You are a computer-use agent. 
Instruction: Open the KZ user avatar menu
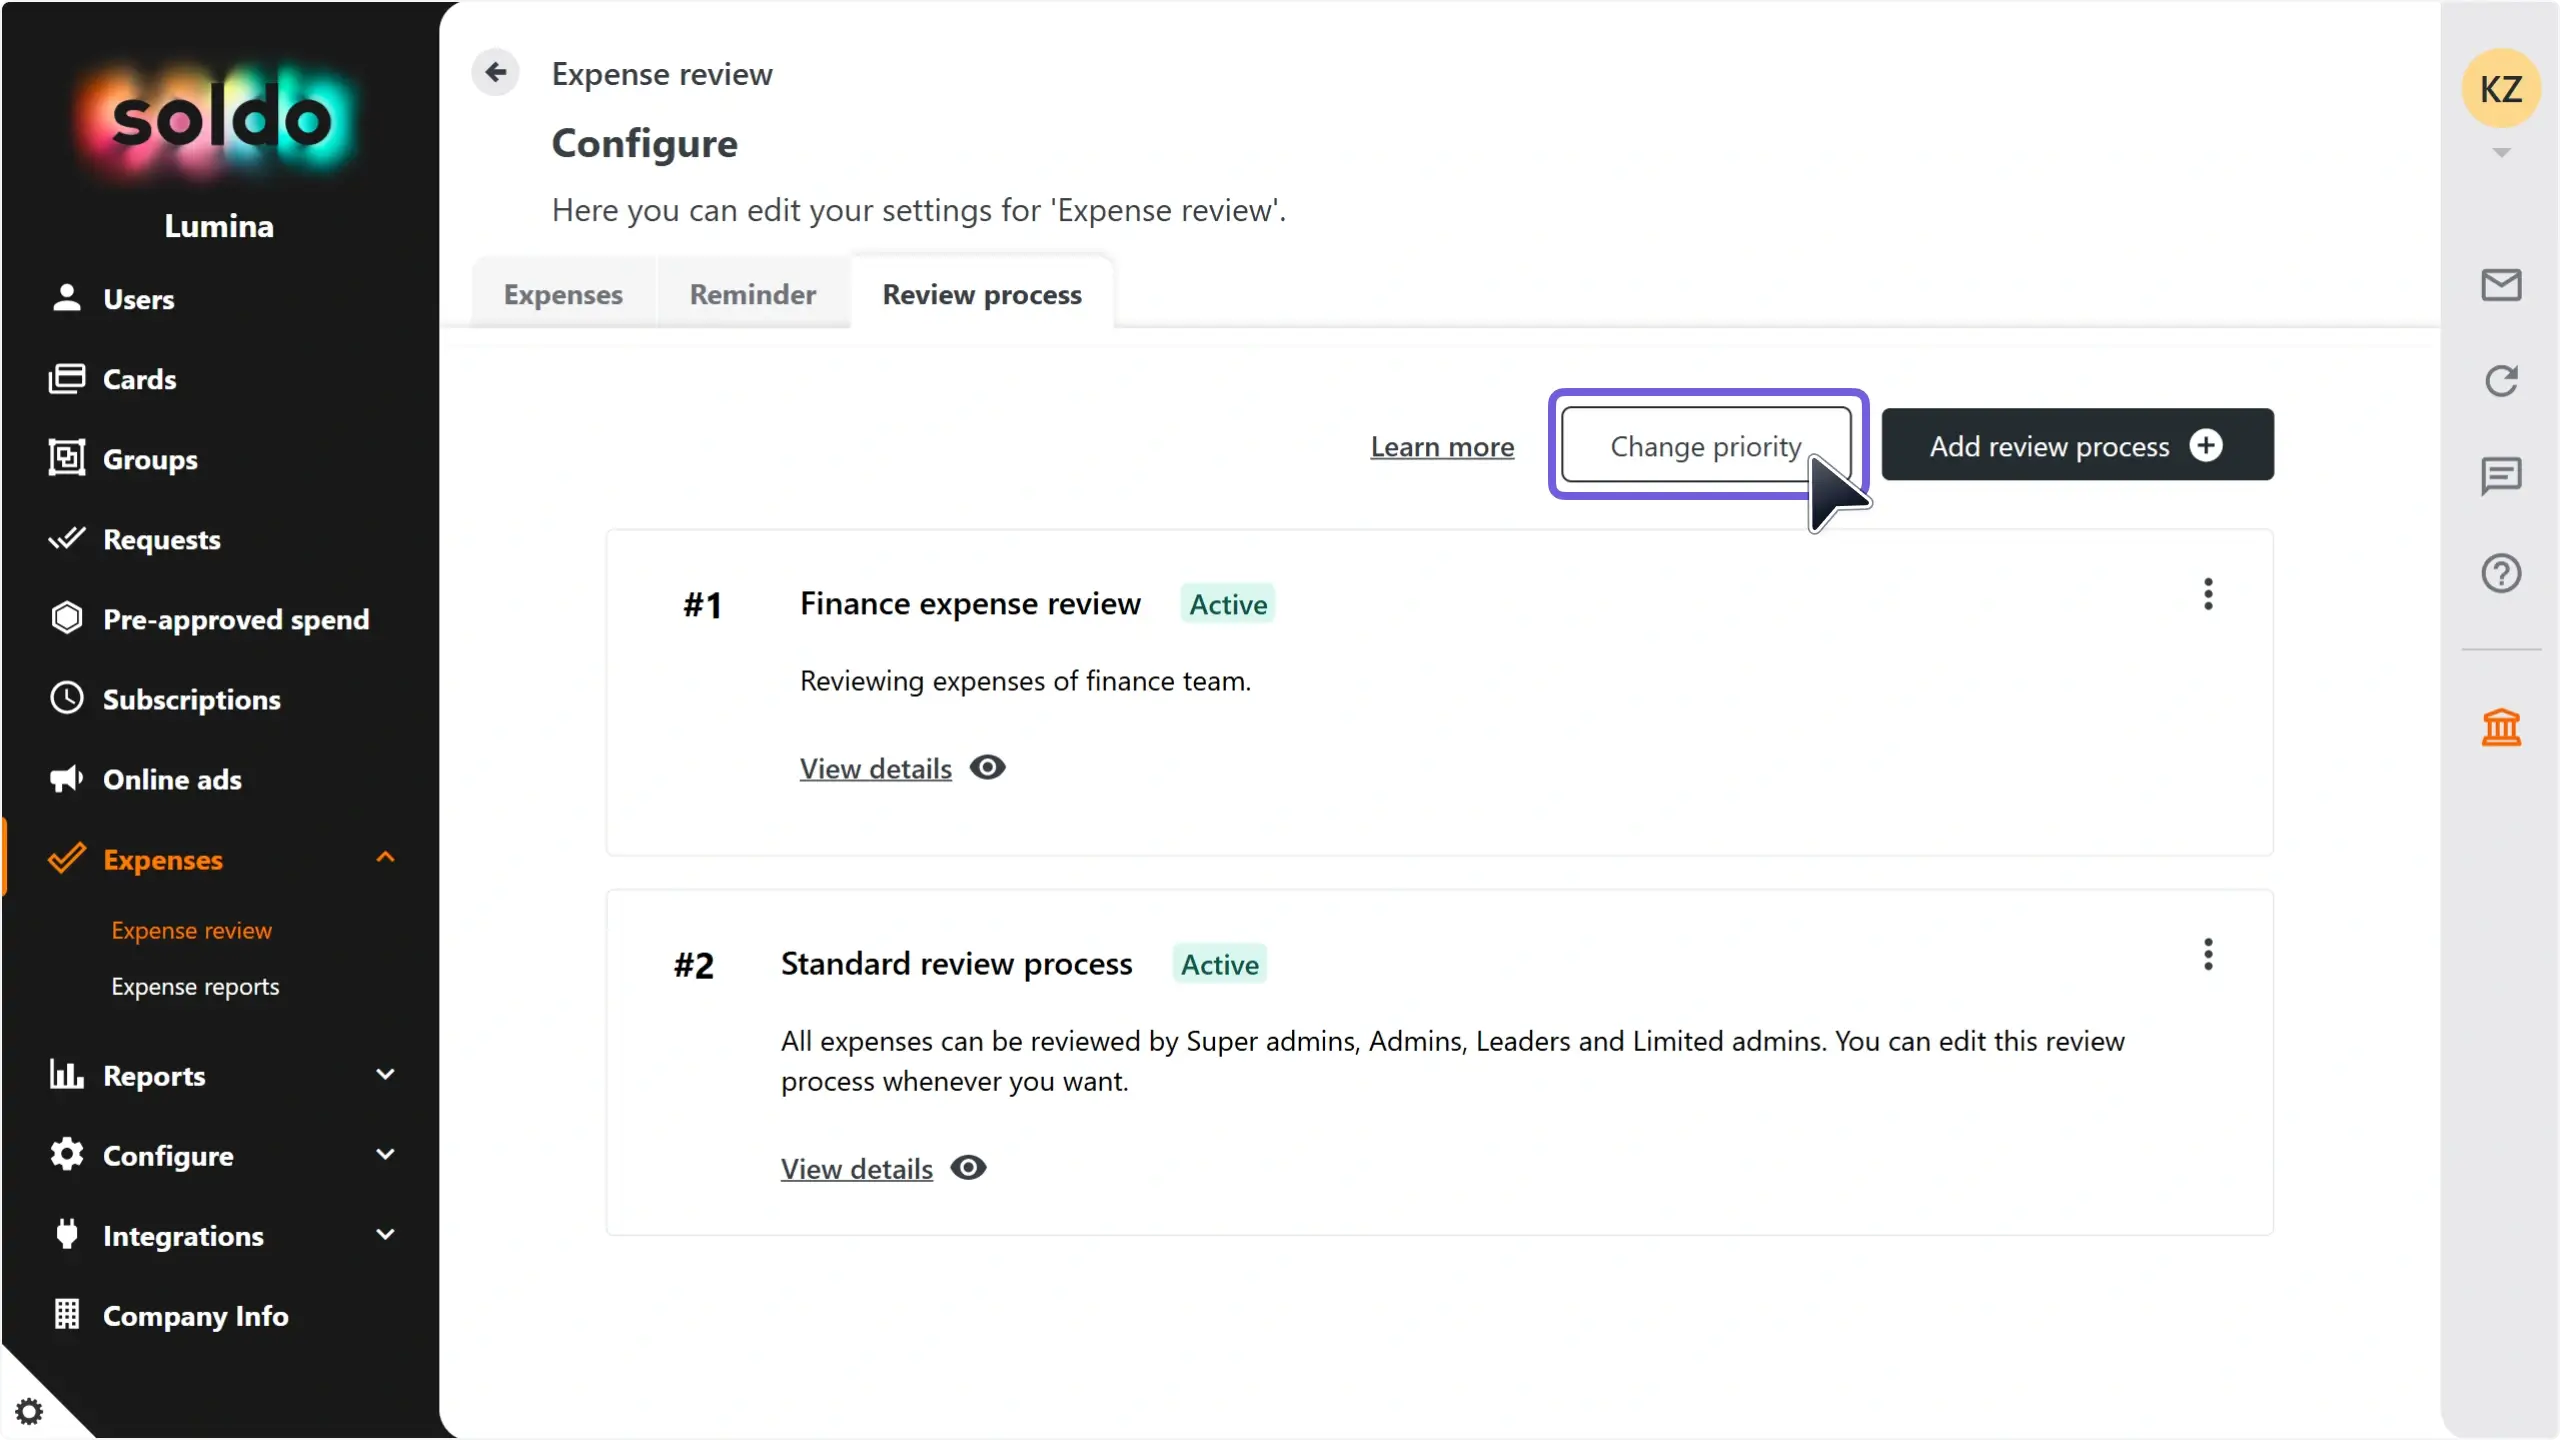pyautogui.click(x=2500, y=89)
